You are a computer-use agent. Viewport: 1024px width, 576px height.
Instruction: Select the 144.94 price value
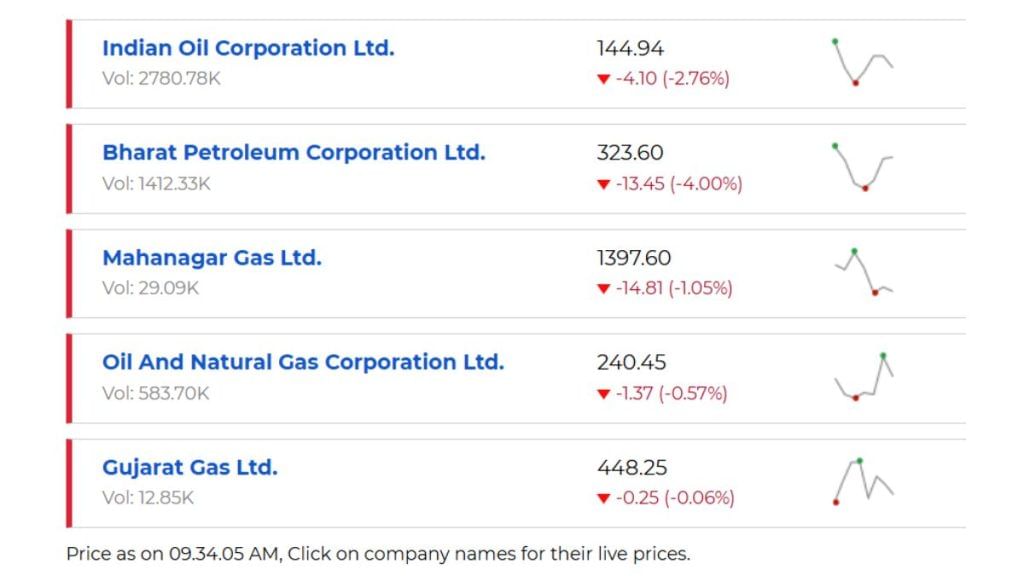coord(630,48)
